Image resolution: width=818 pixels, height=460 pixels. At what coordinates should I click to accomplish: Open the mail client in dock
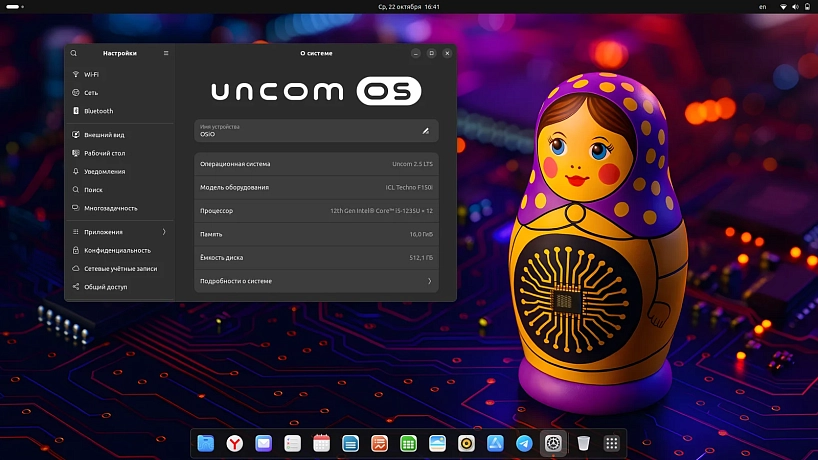[263, 442]
